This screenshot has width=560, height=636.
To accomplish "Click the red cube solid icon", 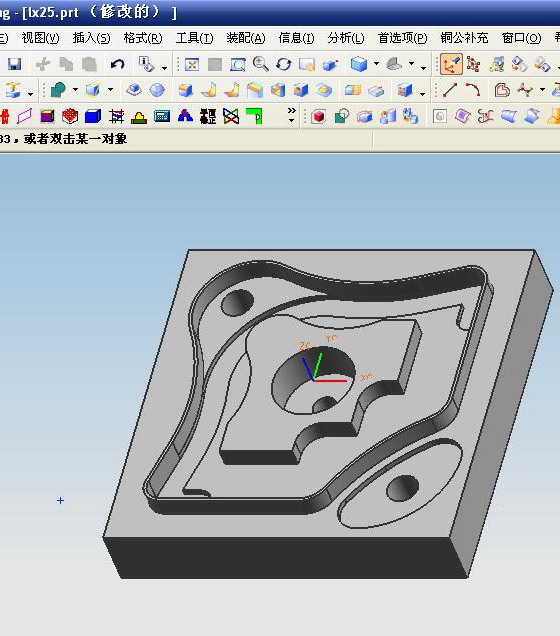I will [319, 117].
